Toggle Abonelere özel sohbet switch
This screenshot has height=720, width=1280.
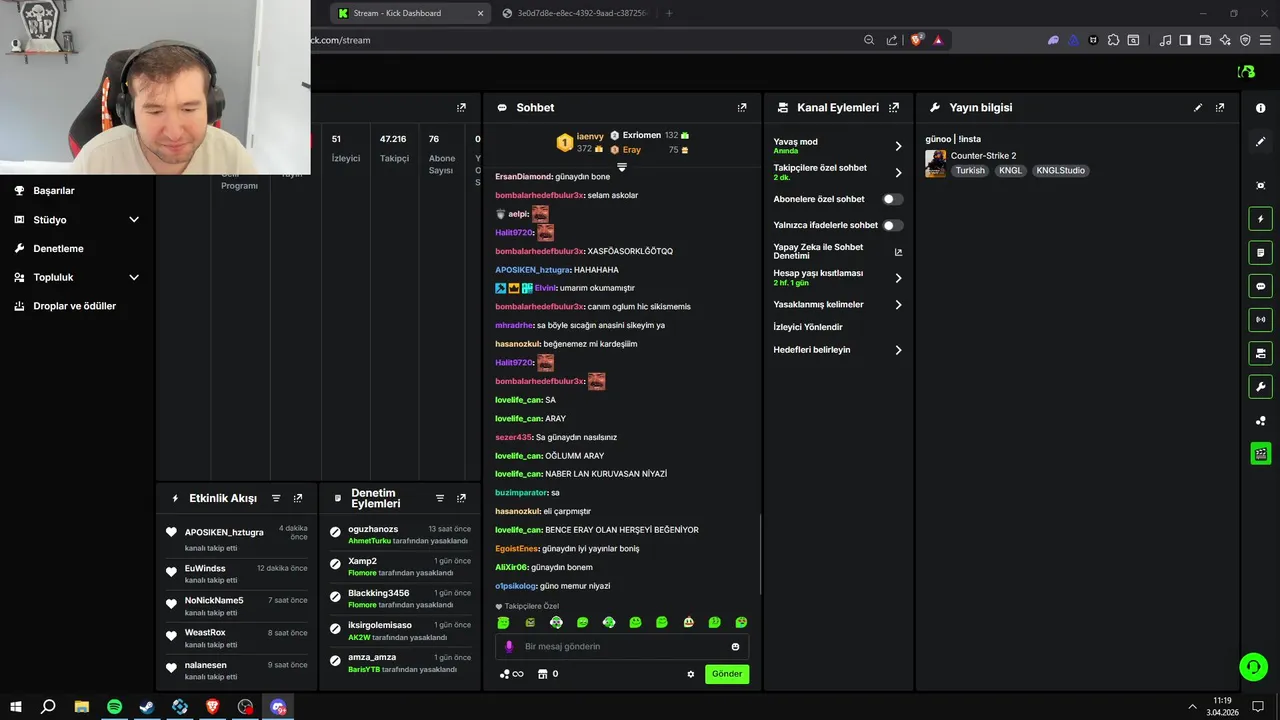(x=892, y=199)
